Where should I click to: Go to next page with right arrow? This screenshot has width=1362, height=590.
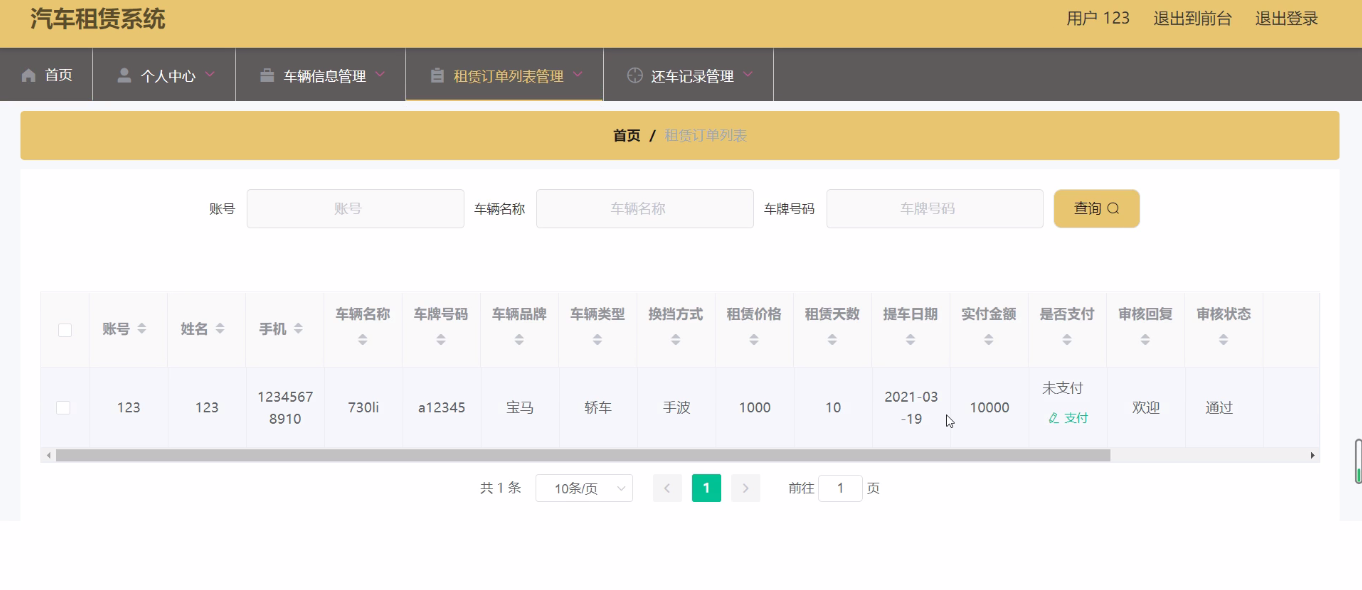click(x=745, y=488)
